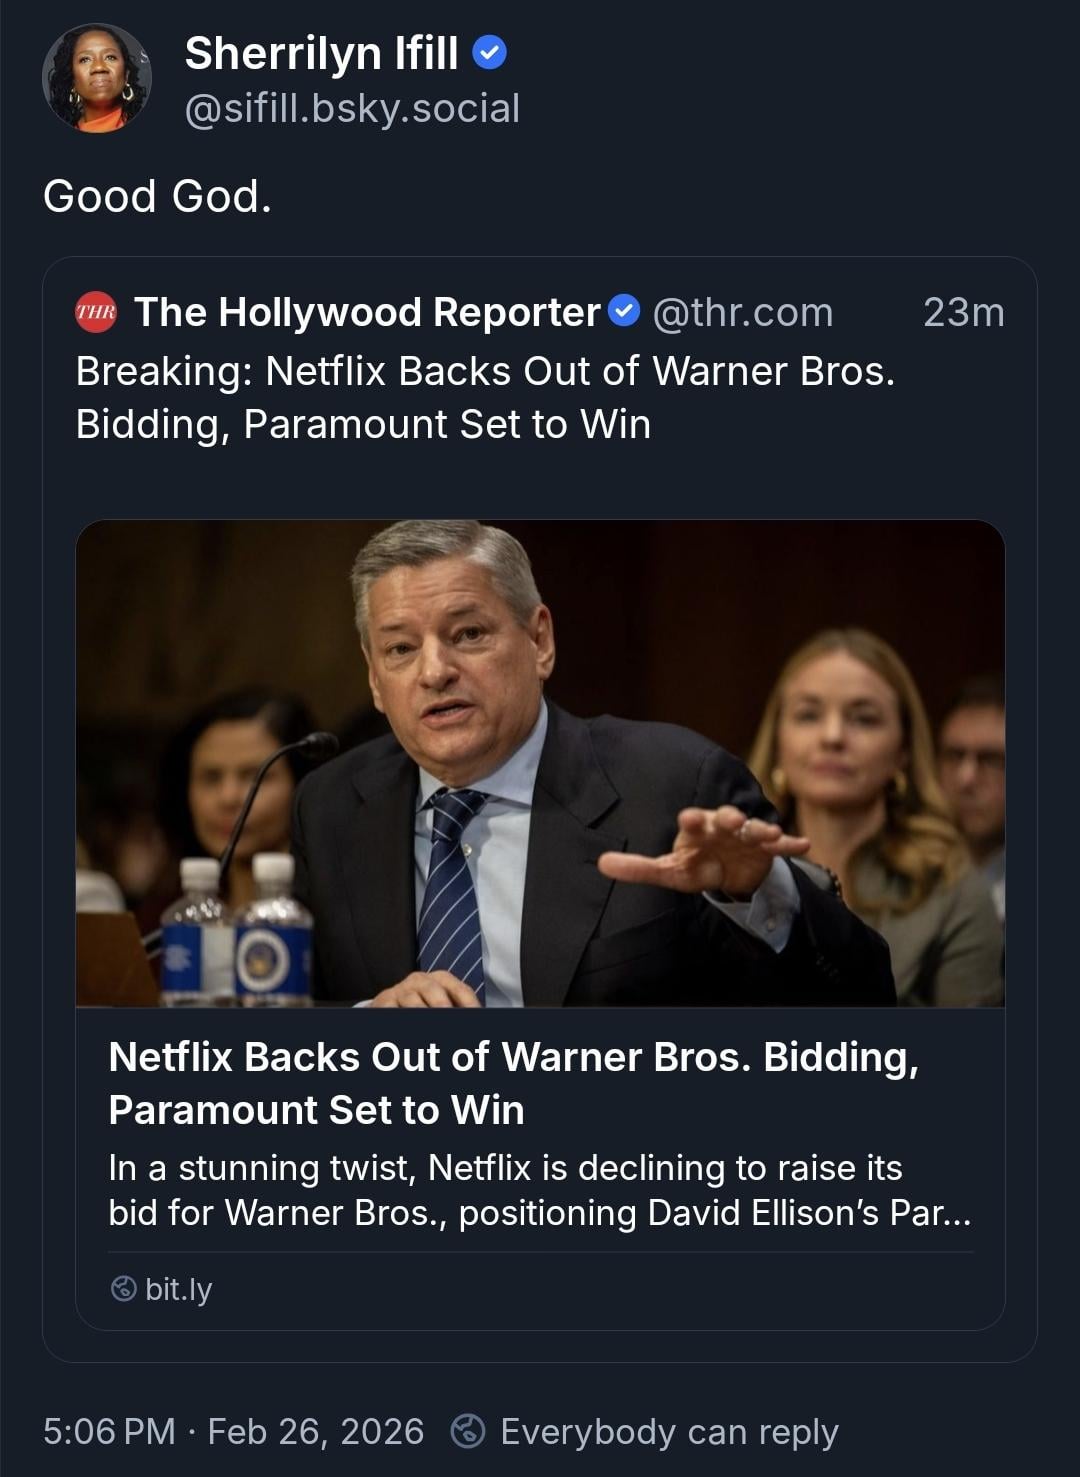
Task: Open The Hollywood Reporter profile name
Action: point(367,312)
